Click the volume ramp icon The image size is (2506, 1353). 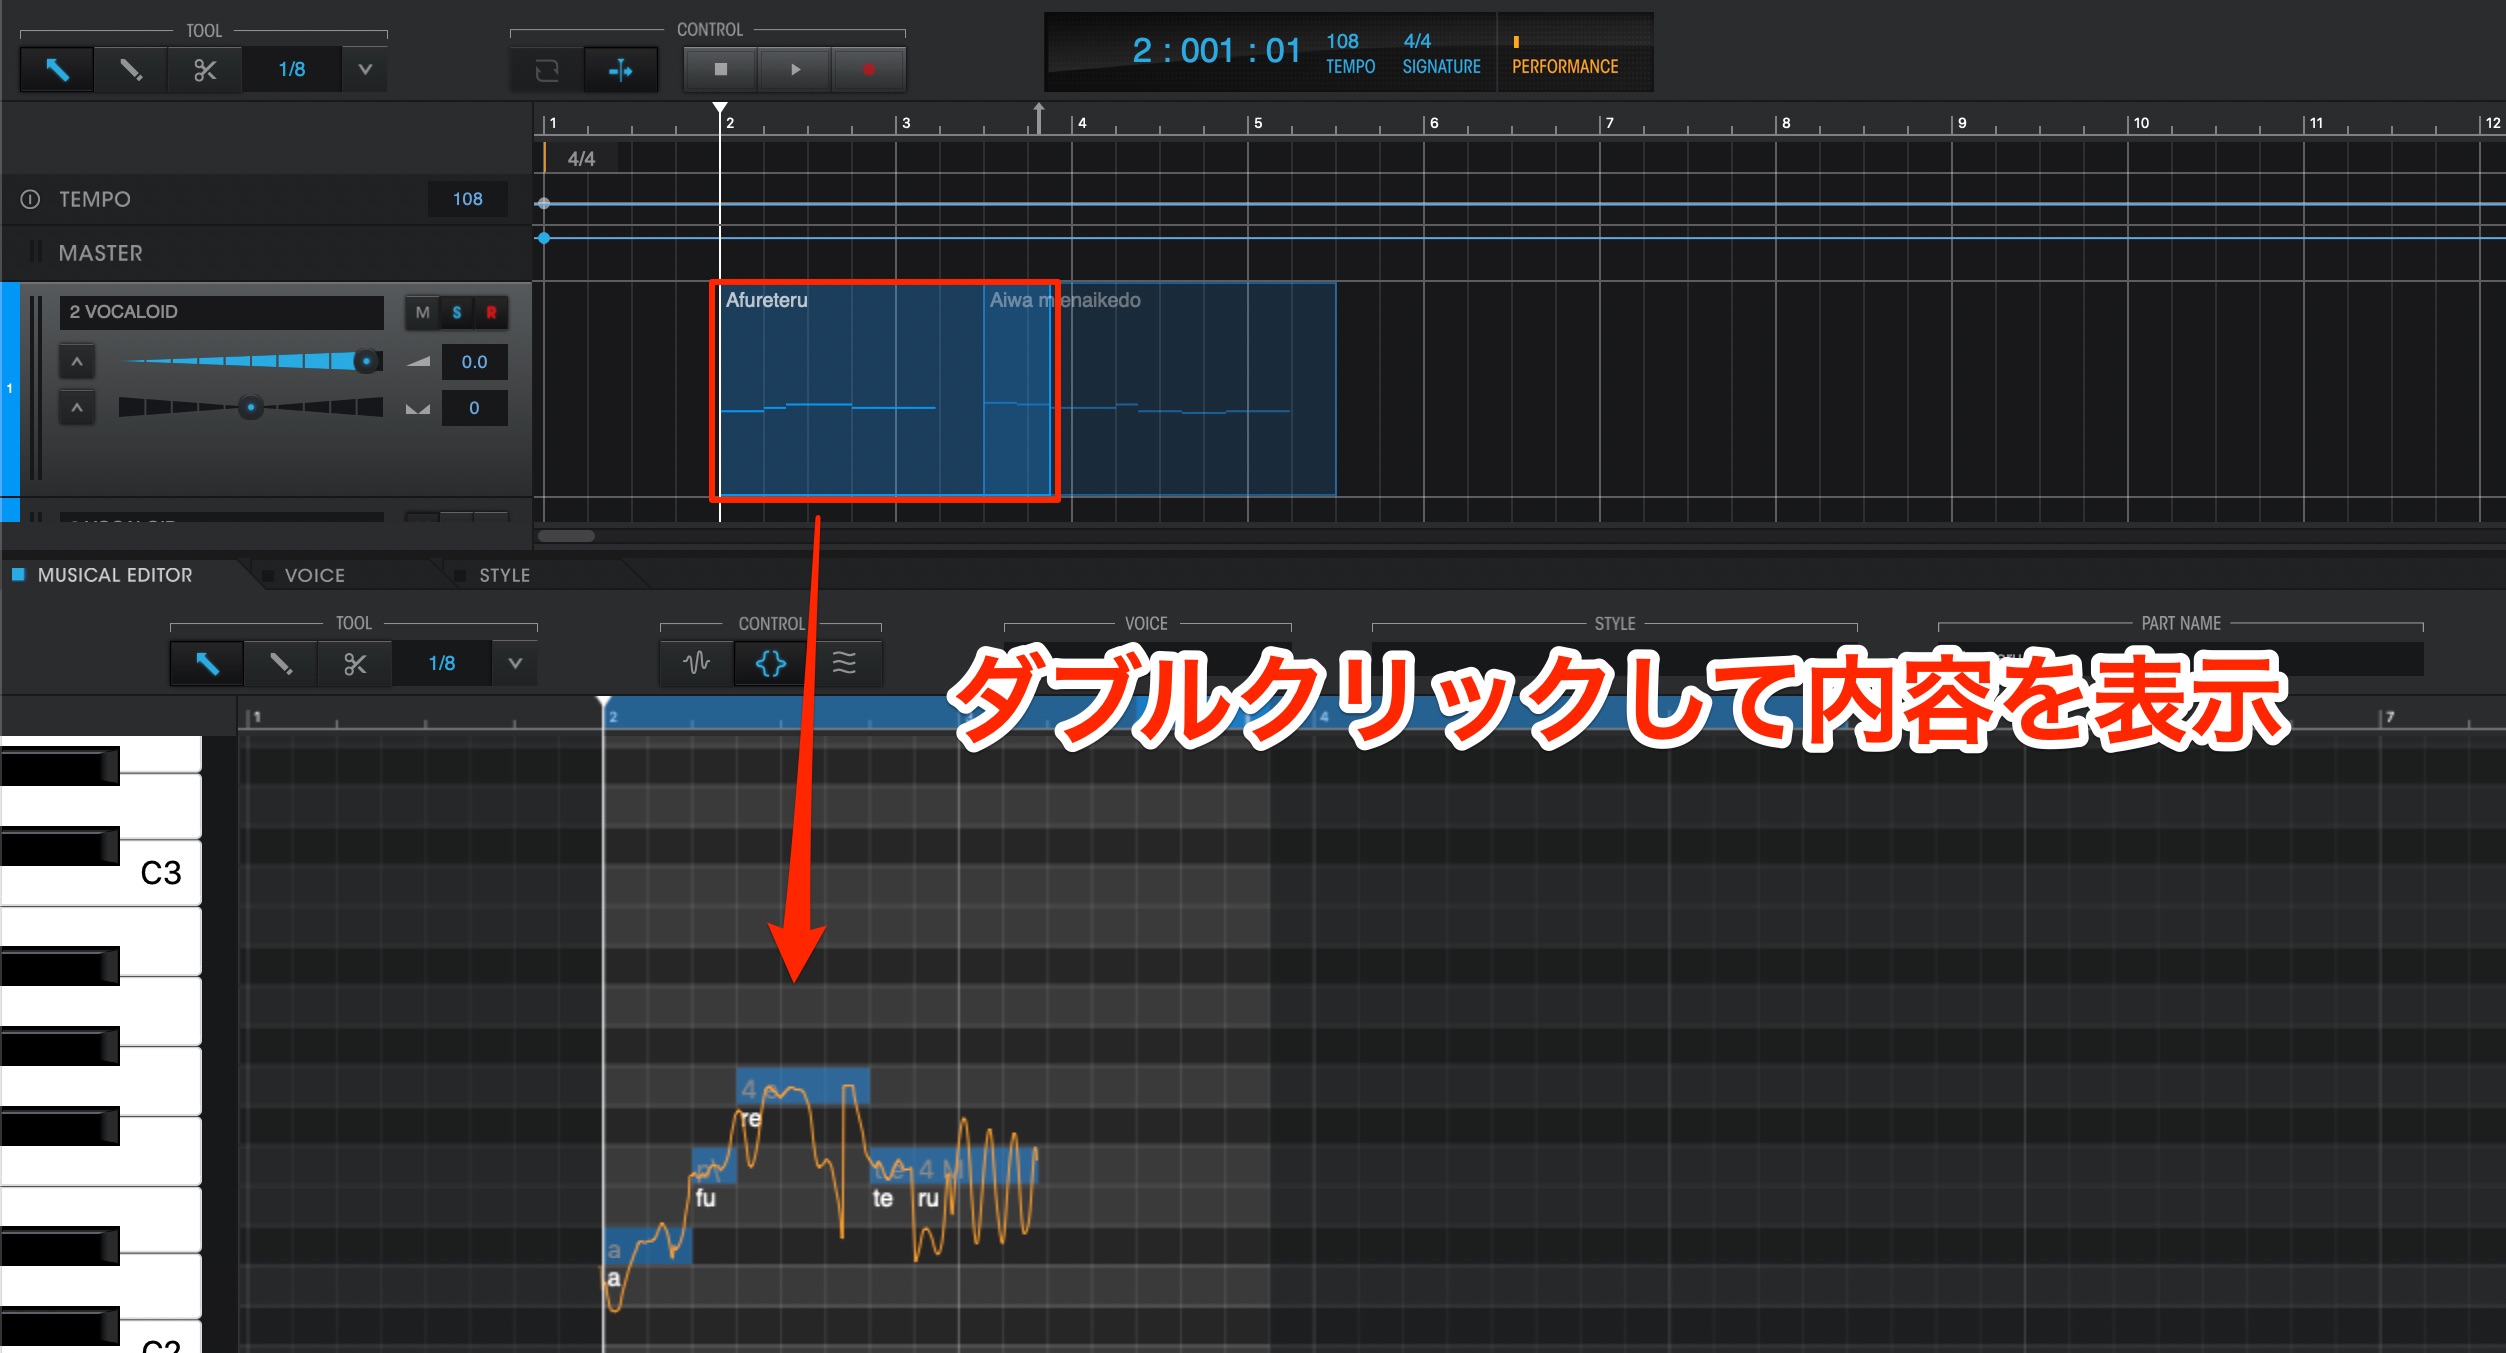click(x=418, y=361)
